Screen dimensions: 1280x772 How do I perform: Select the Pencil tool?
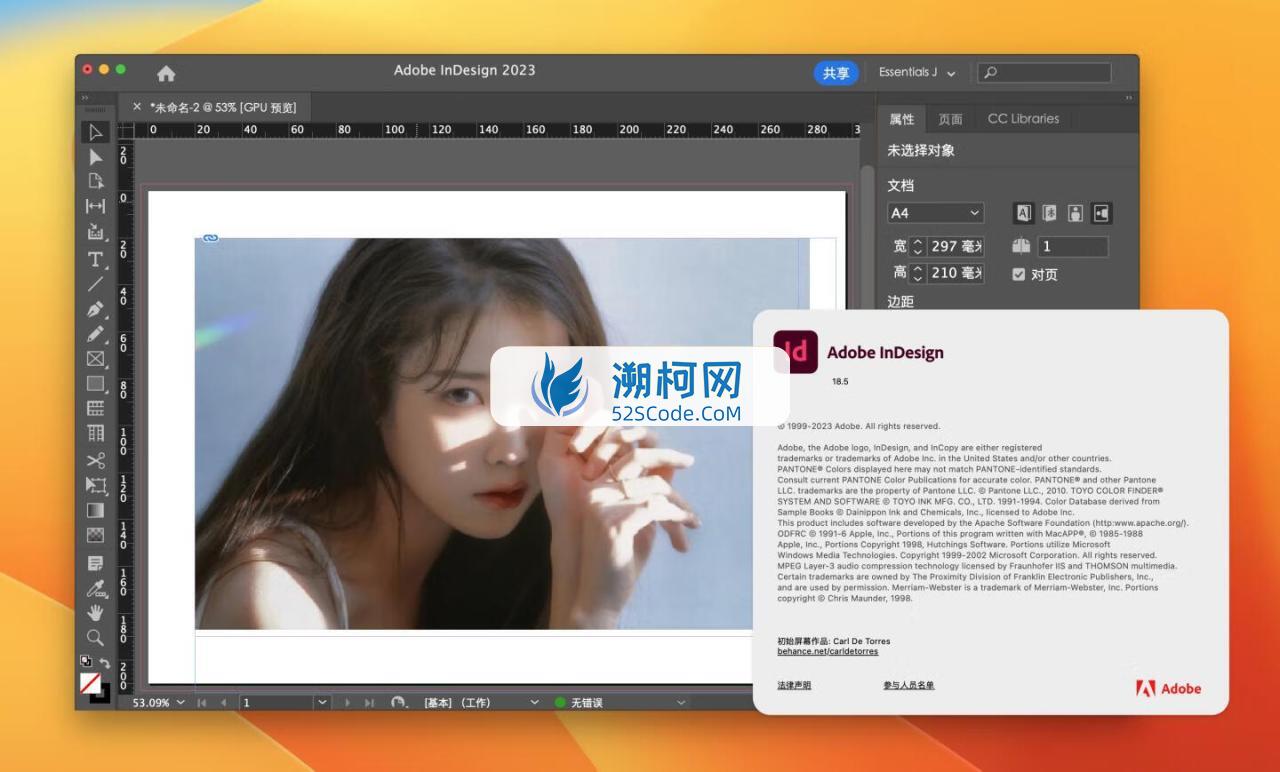[x=95, y=334]
